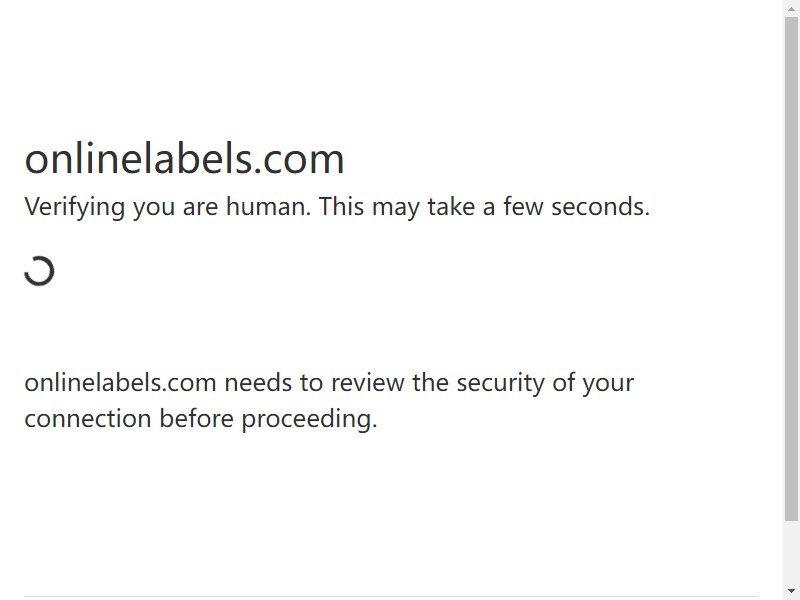Screen dimensions: 800x600
Task: Click the circular loading spinner
Action: coord(39,271)
